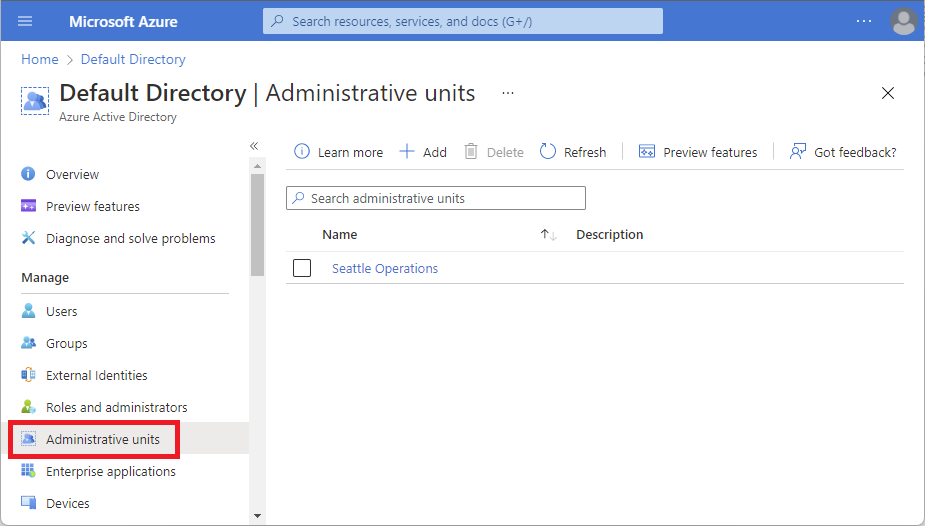Open the more options ellipsis beside title
925x526 pixels.
coord(508,93)
